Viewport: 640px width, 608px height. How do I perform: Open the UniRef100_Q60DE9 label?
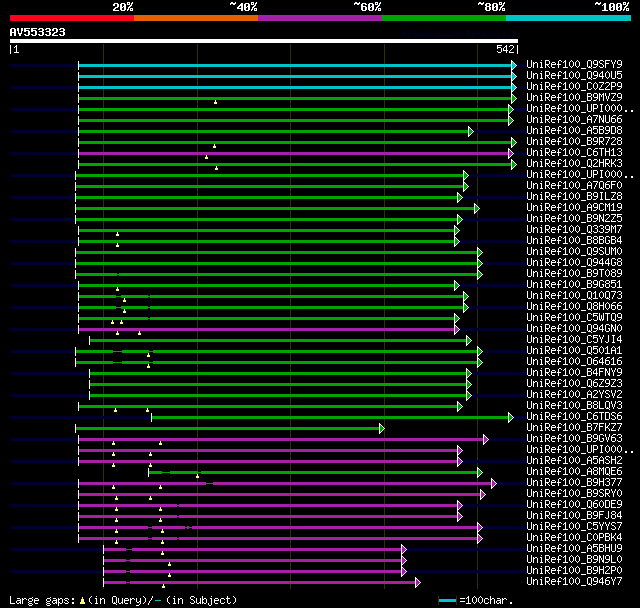pos(574,505)
